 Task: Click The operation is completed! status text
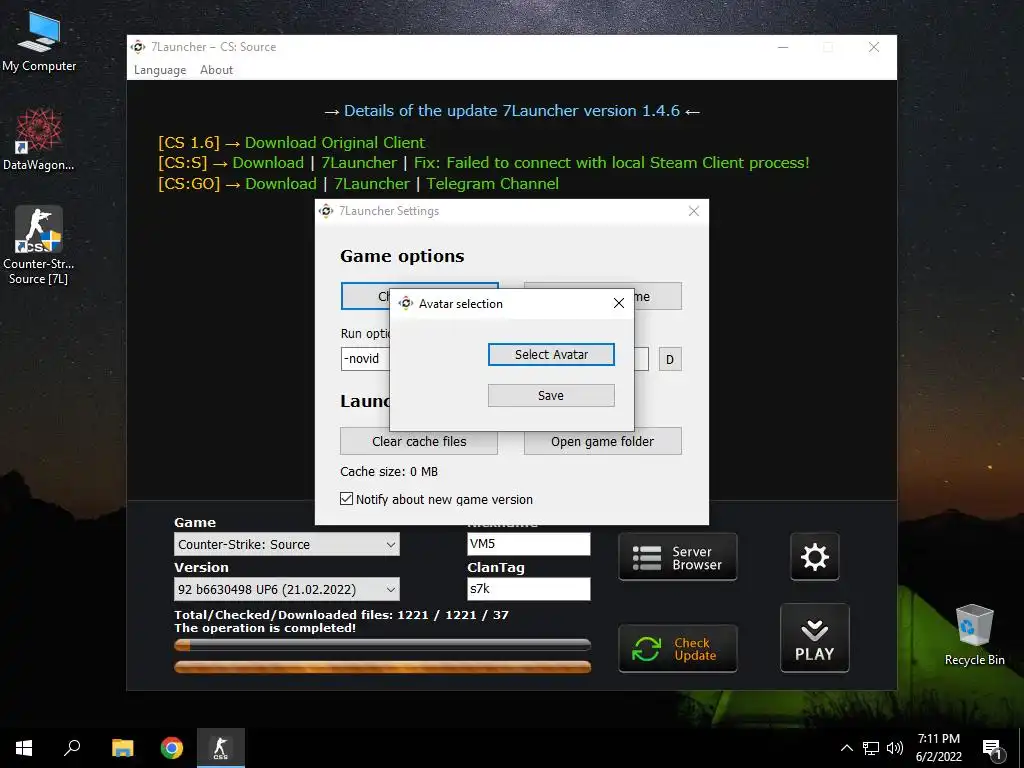click(x=265, y=628)
